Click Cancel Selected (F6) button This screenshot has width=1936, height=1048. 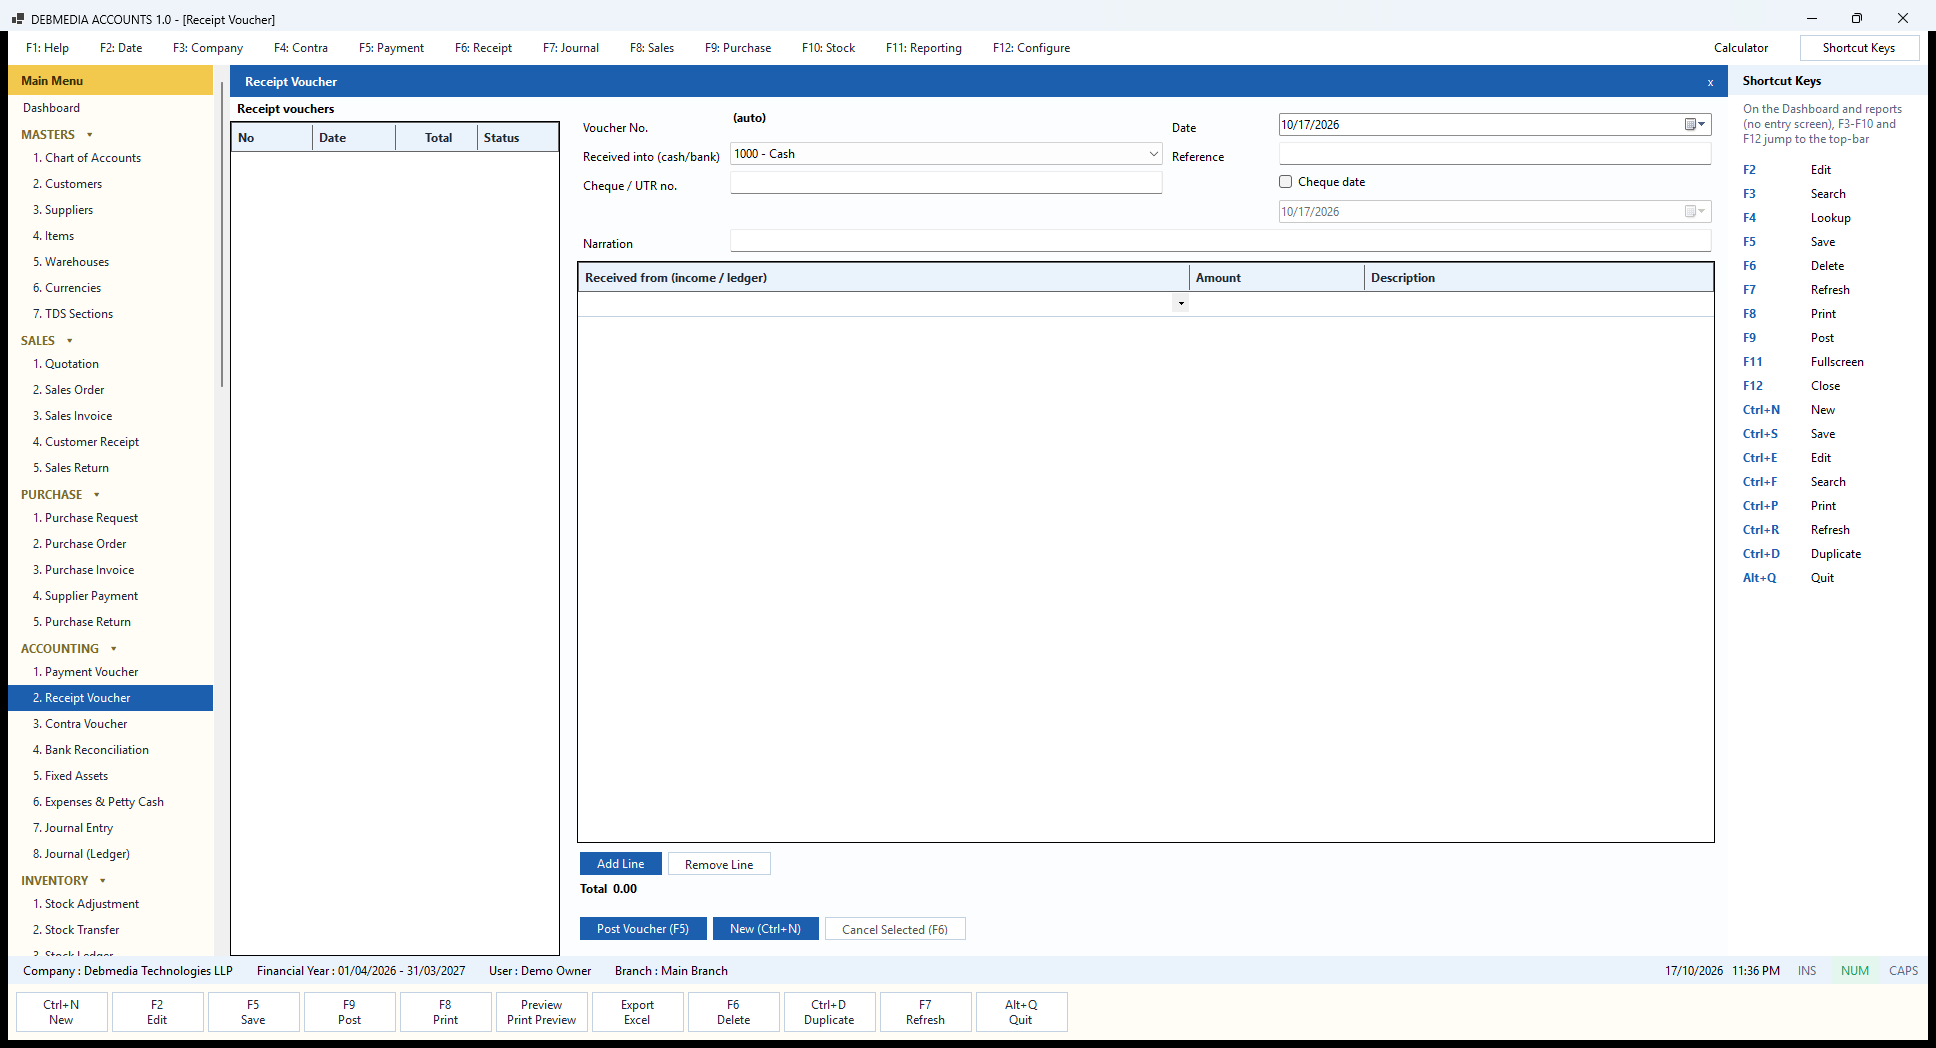895,929
